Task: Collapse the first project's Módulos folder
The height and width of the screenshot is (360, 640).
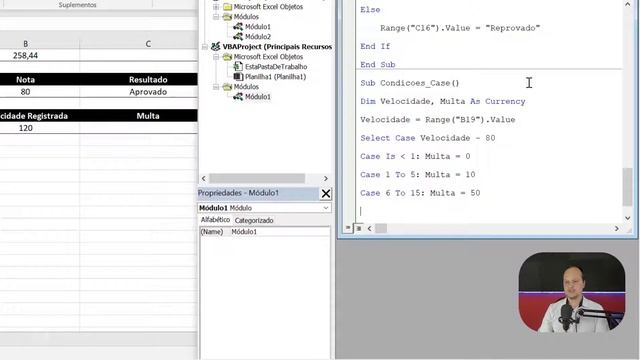Action: click(x=216, y=17)
